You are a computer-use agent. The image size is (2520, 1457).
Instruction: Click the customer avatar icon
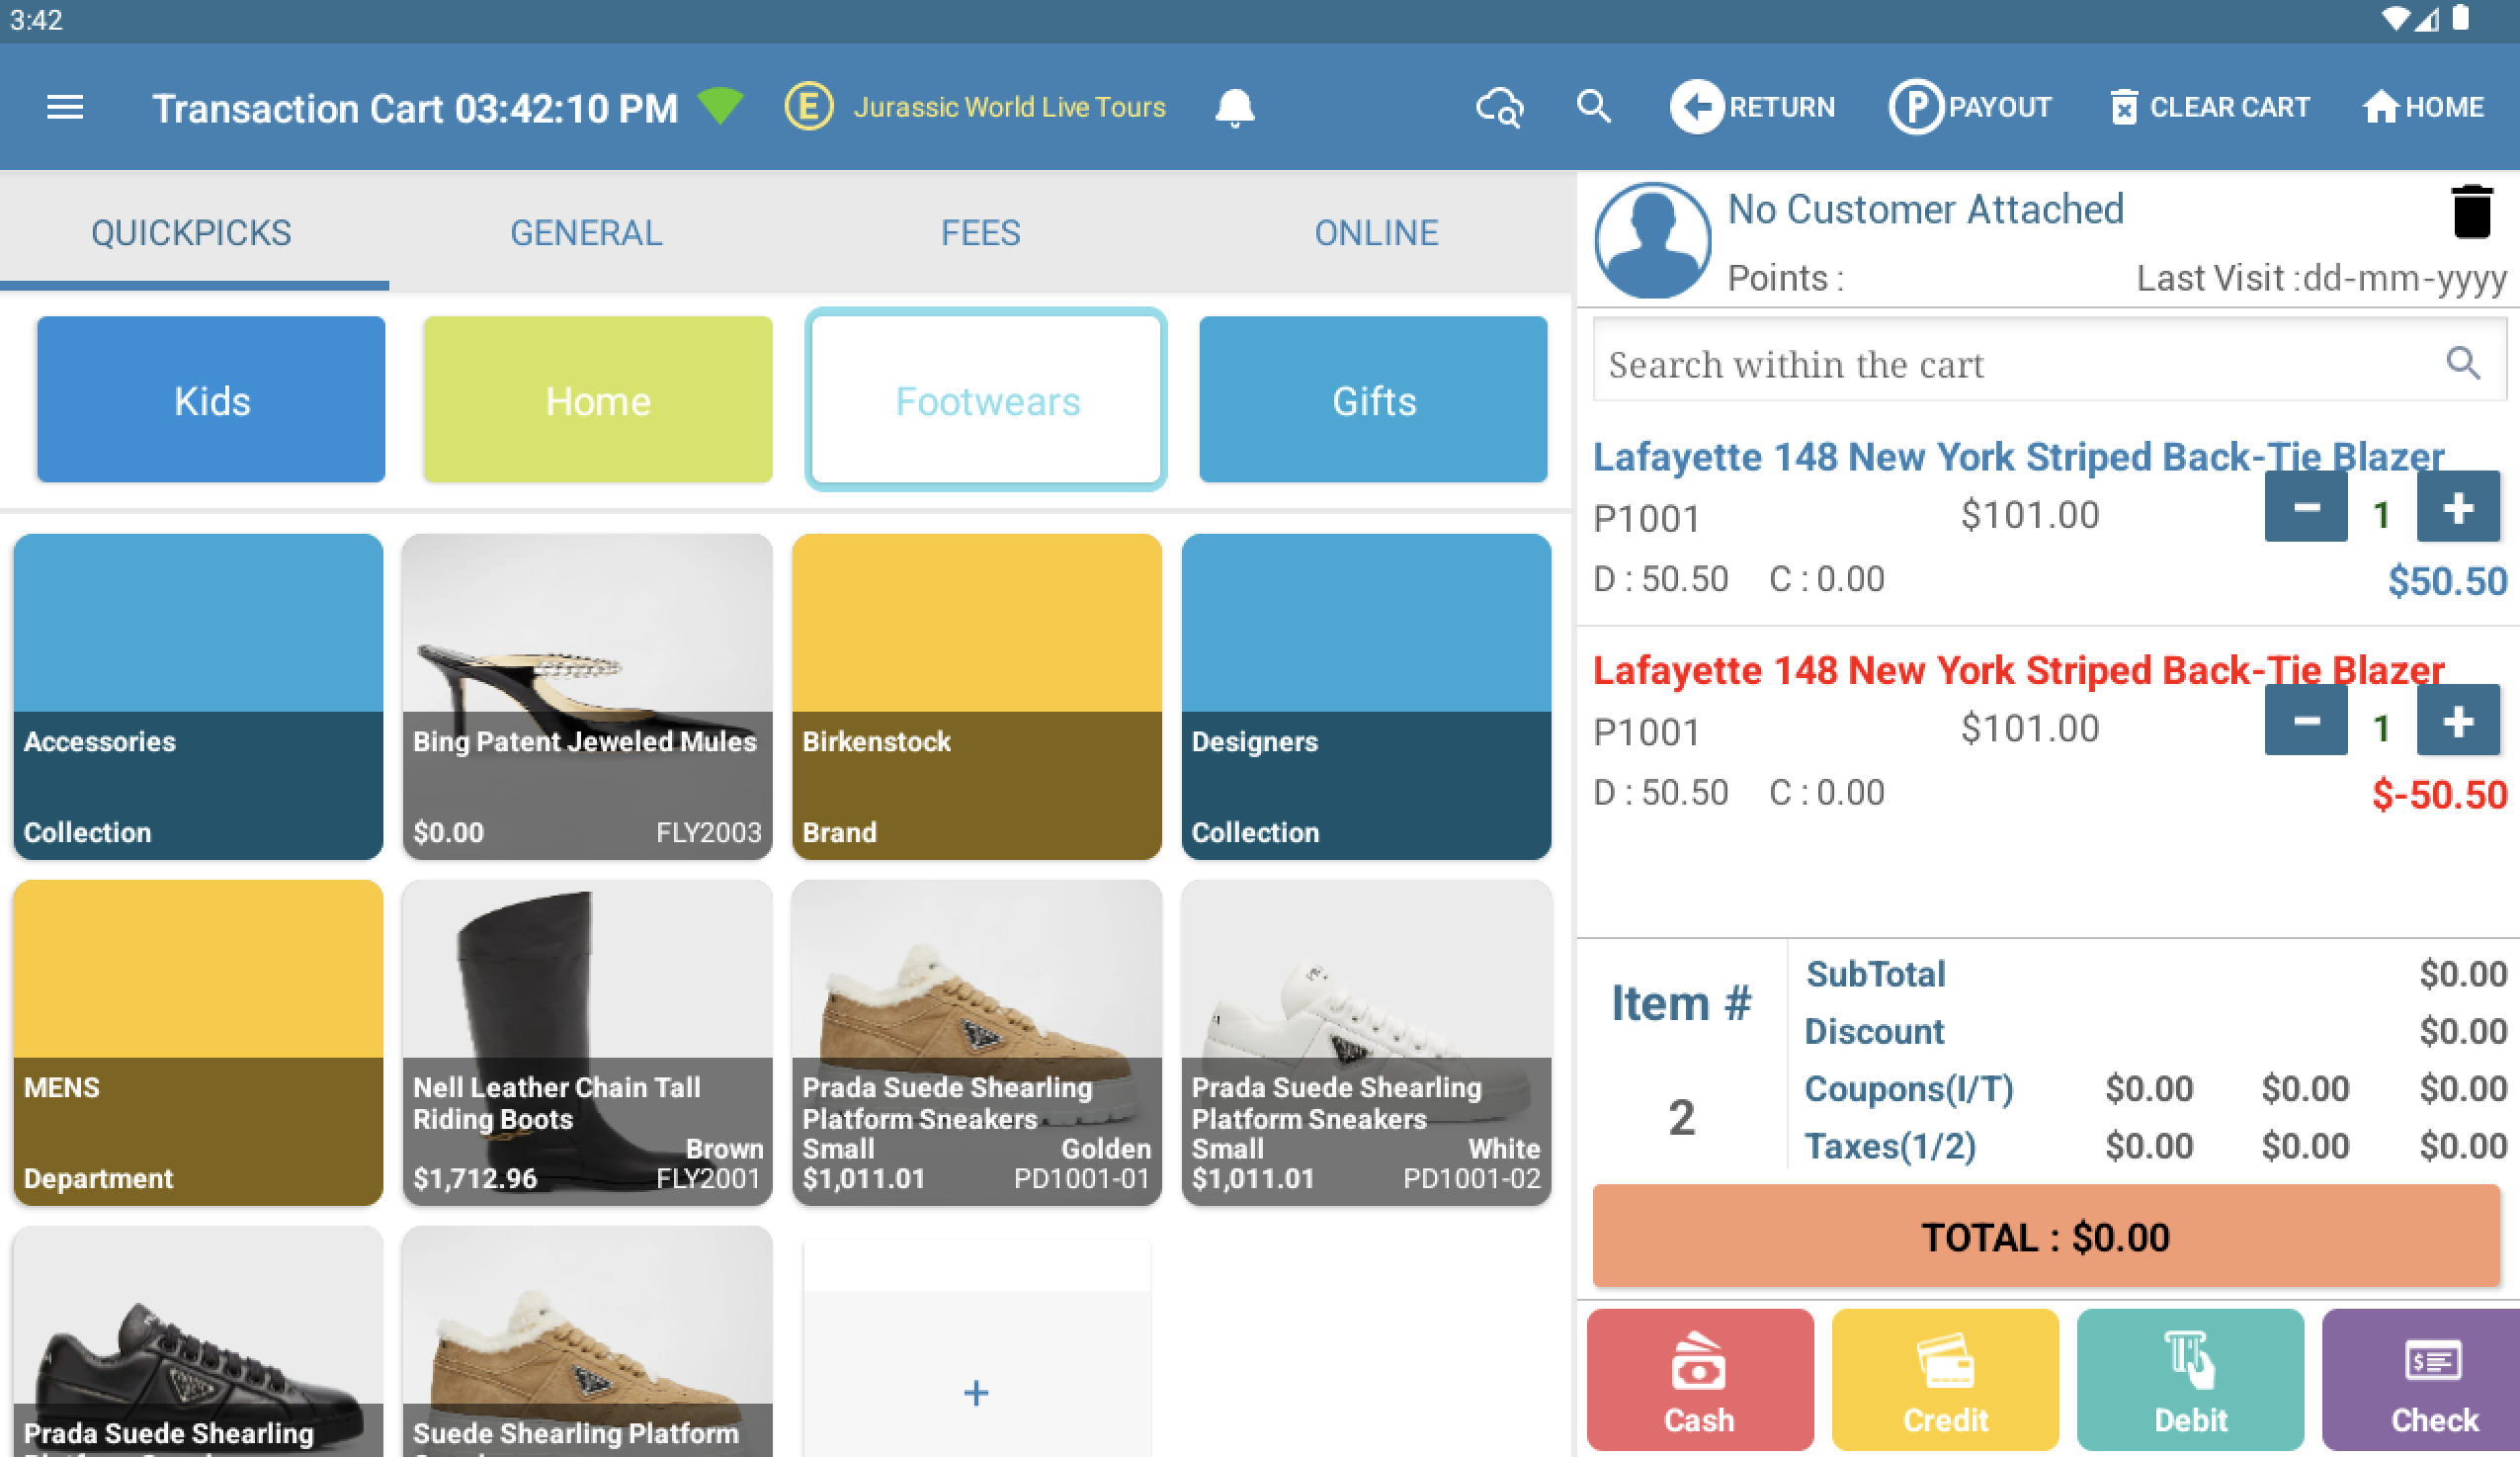pos(1652,240)
